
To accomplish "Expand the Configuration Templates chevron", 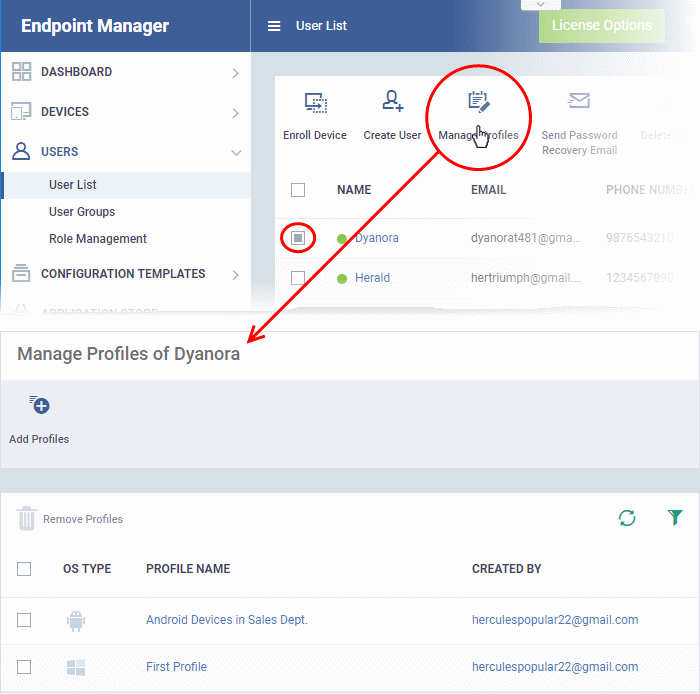I will tap(236, 275).
